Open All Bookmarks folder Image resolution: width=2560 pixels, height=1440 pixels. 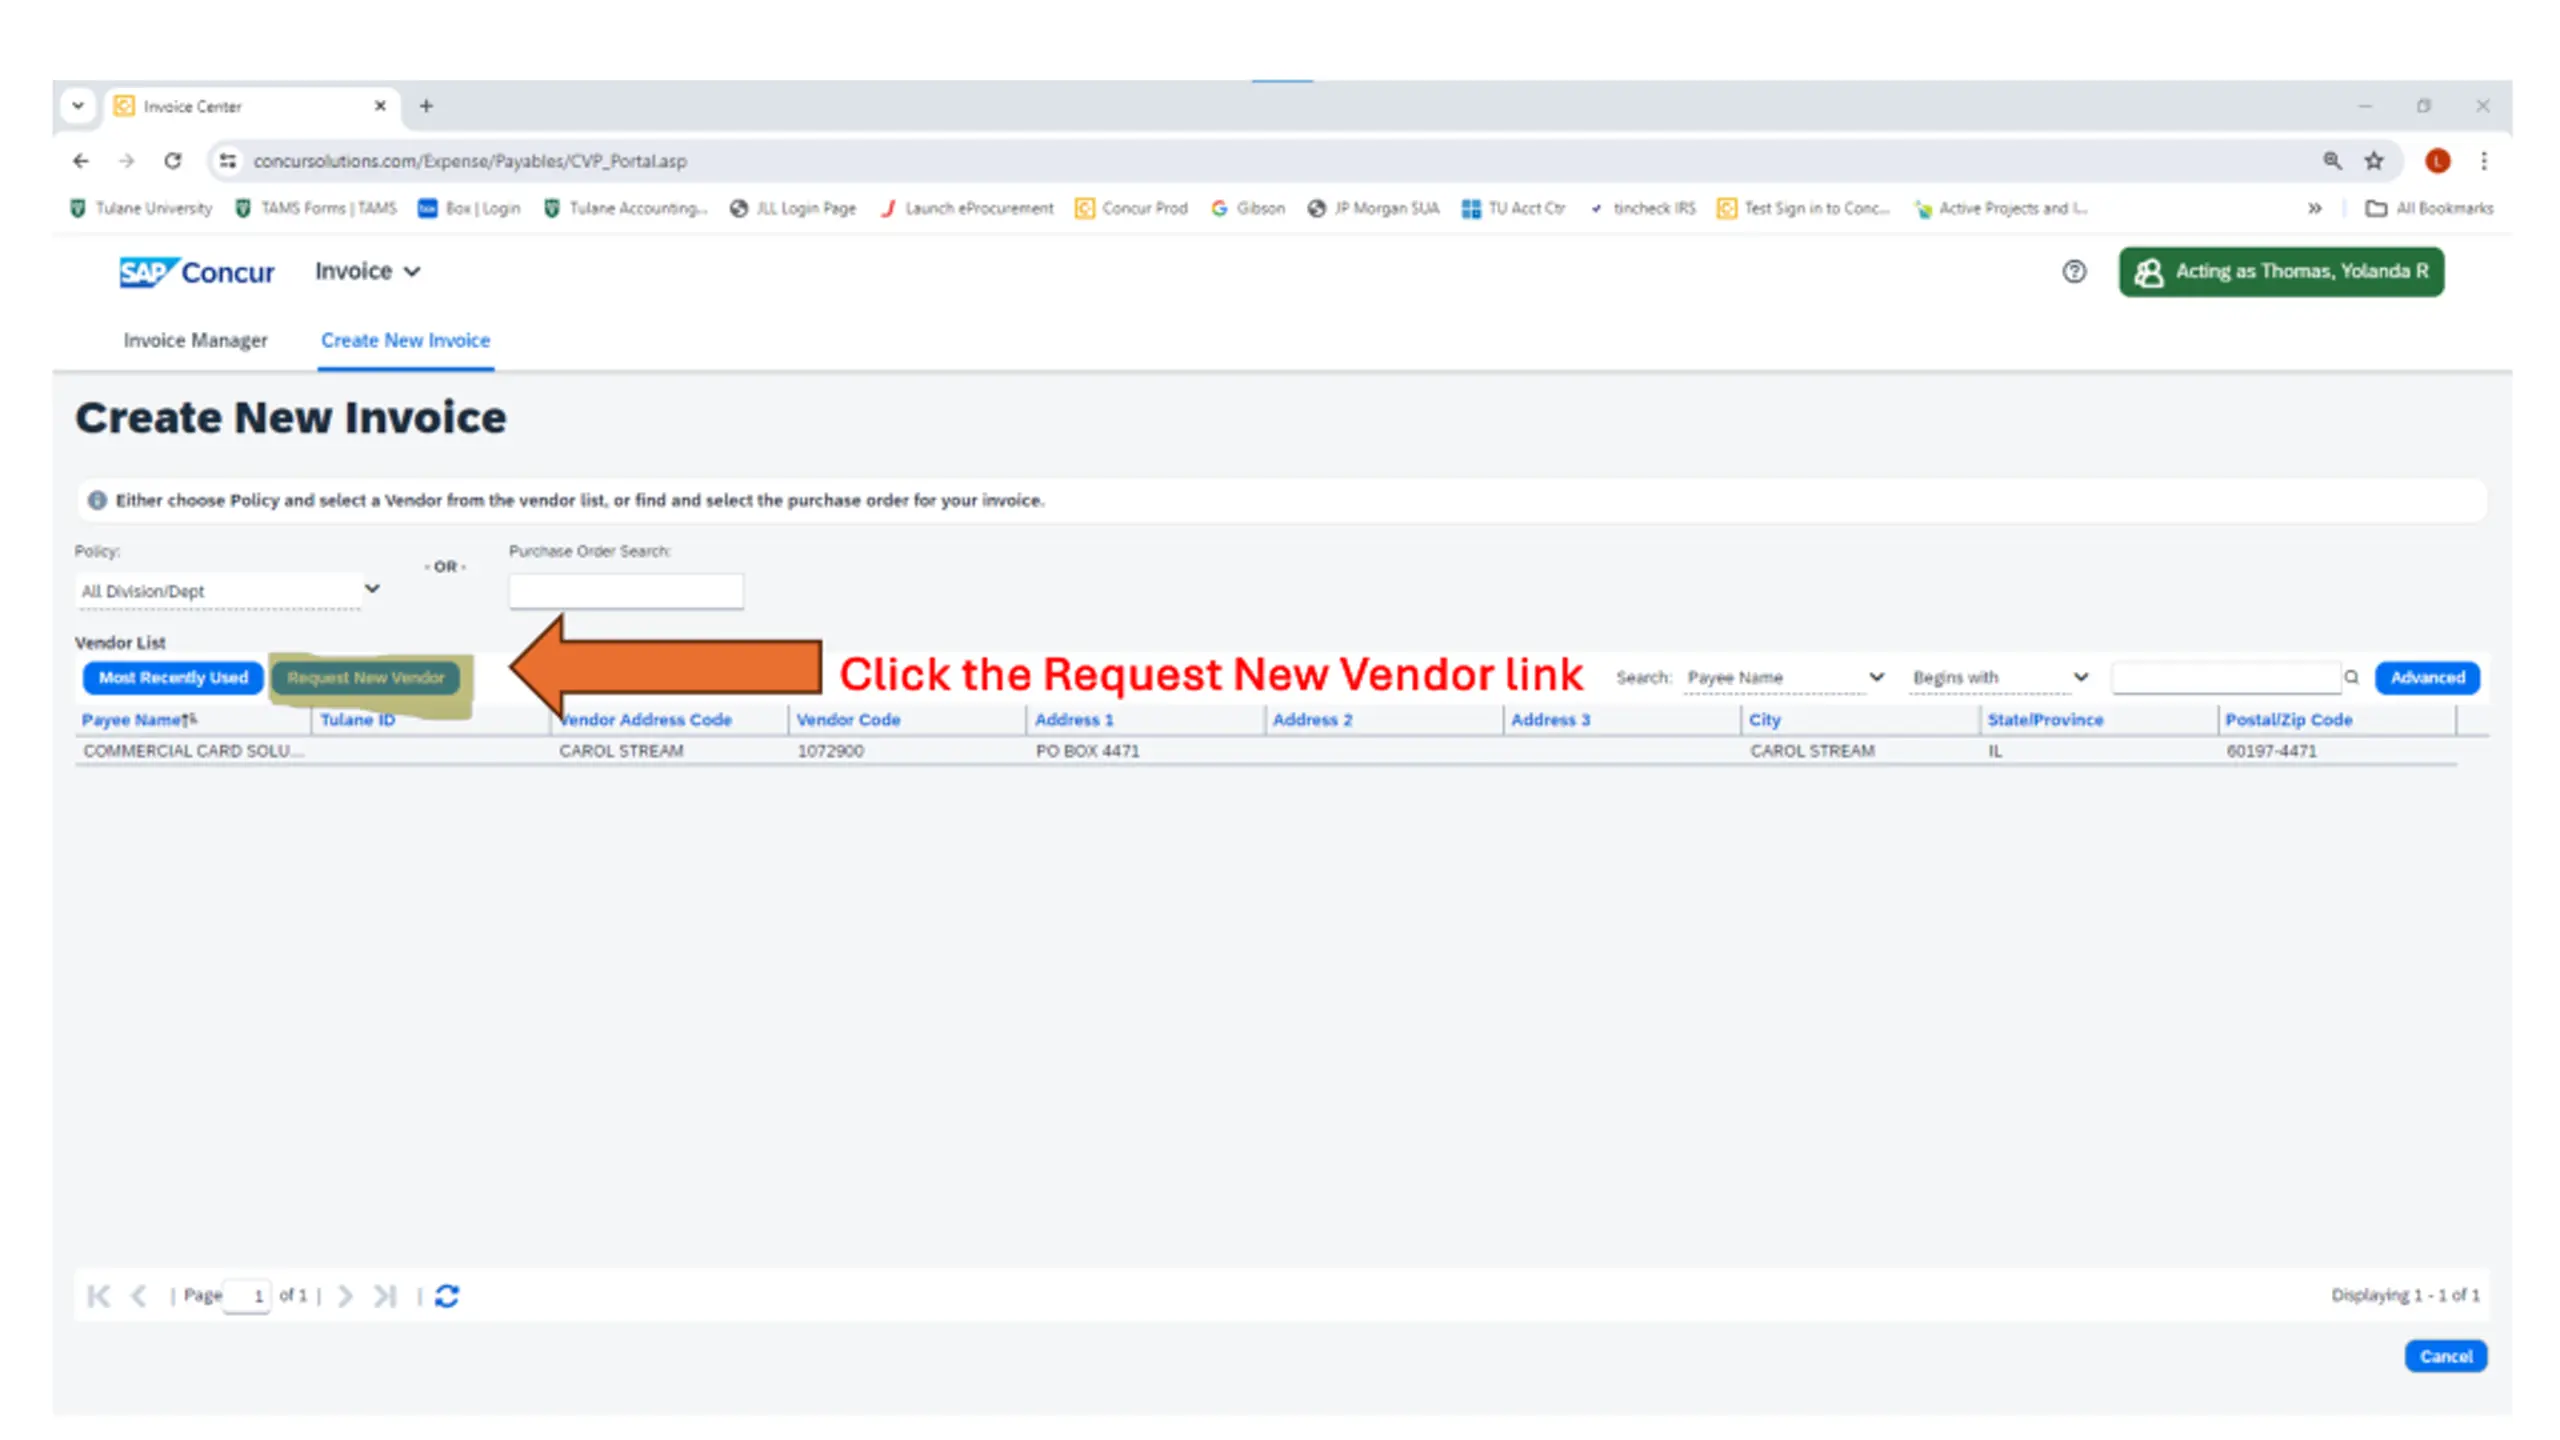pyautogui.click(x=2429, y=208)
